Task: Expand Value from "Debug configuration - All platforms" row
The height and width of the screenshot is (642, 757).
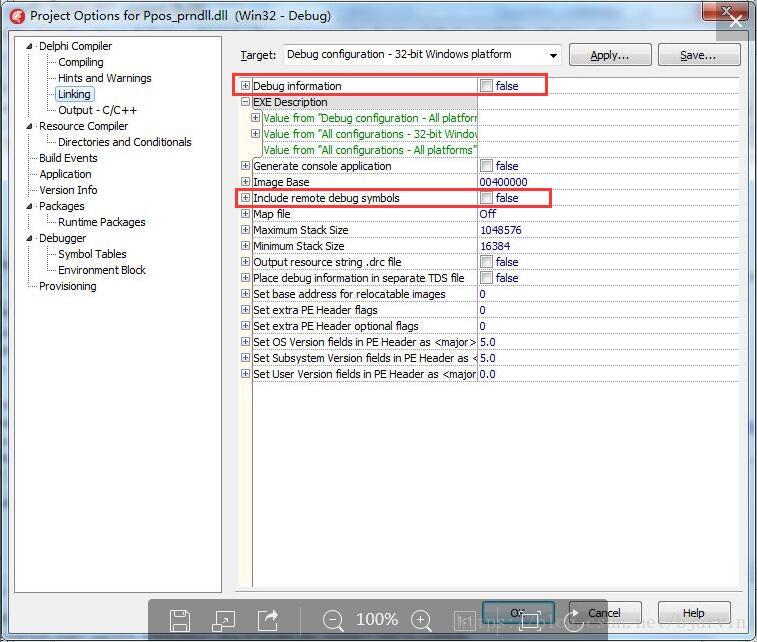Action: point(255,117)
